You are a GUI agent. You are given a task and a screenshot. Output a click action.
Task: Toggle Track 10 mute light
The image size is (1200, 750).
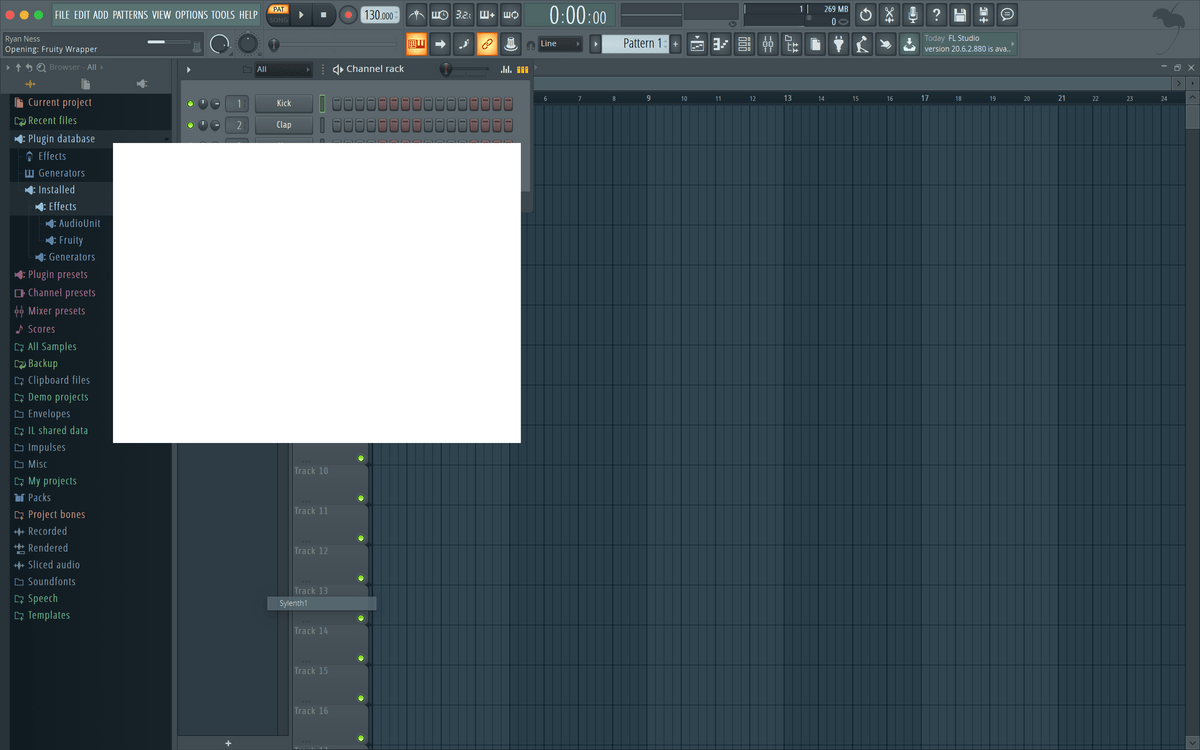point(361,459)
